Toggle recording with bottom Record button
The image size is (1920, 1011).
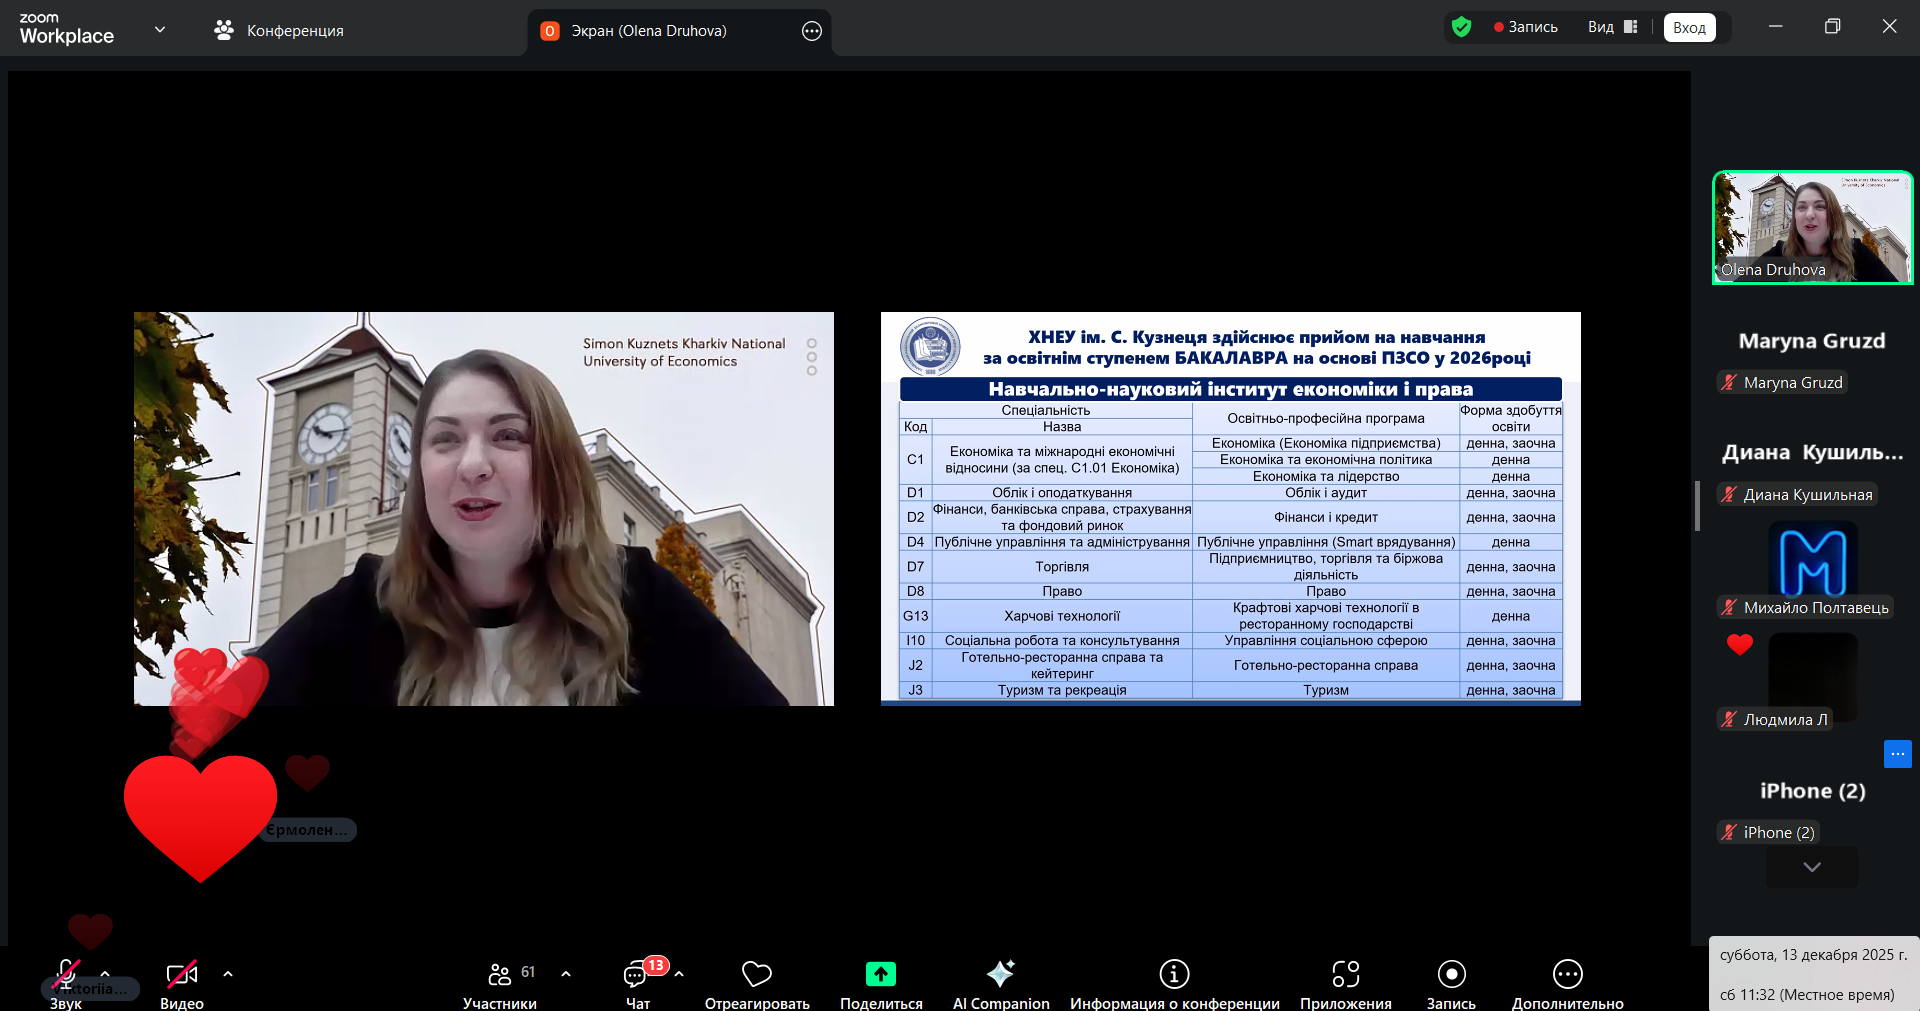pyautogui.click(x=1451, y=974)
